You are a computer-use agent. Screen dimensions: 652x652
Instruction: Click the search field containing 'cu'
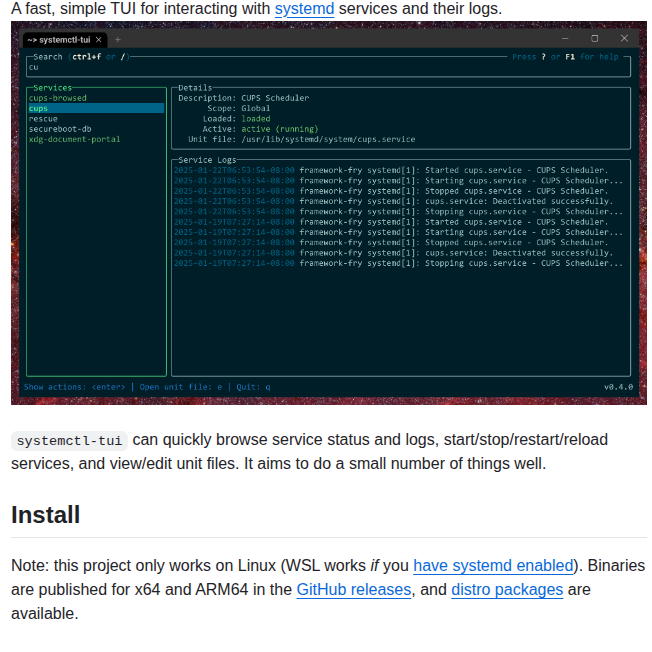coord(328,67)
